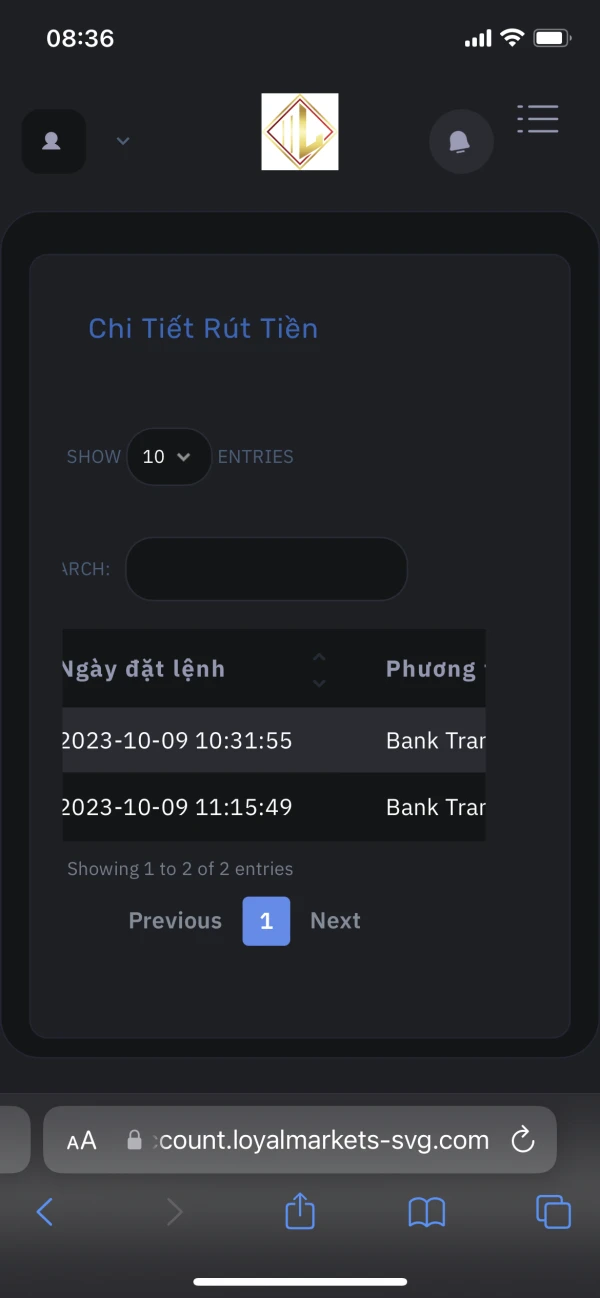The image size is (600, 1298).
Task: Navigate back in Safari
Action: click(45, 1212)
